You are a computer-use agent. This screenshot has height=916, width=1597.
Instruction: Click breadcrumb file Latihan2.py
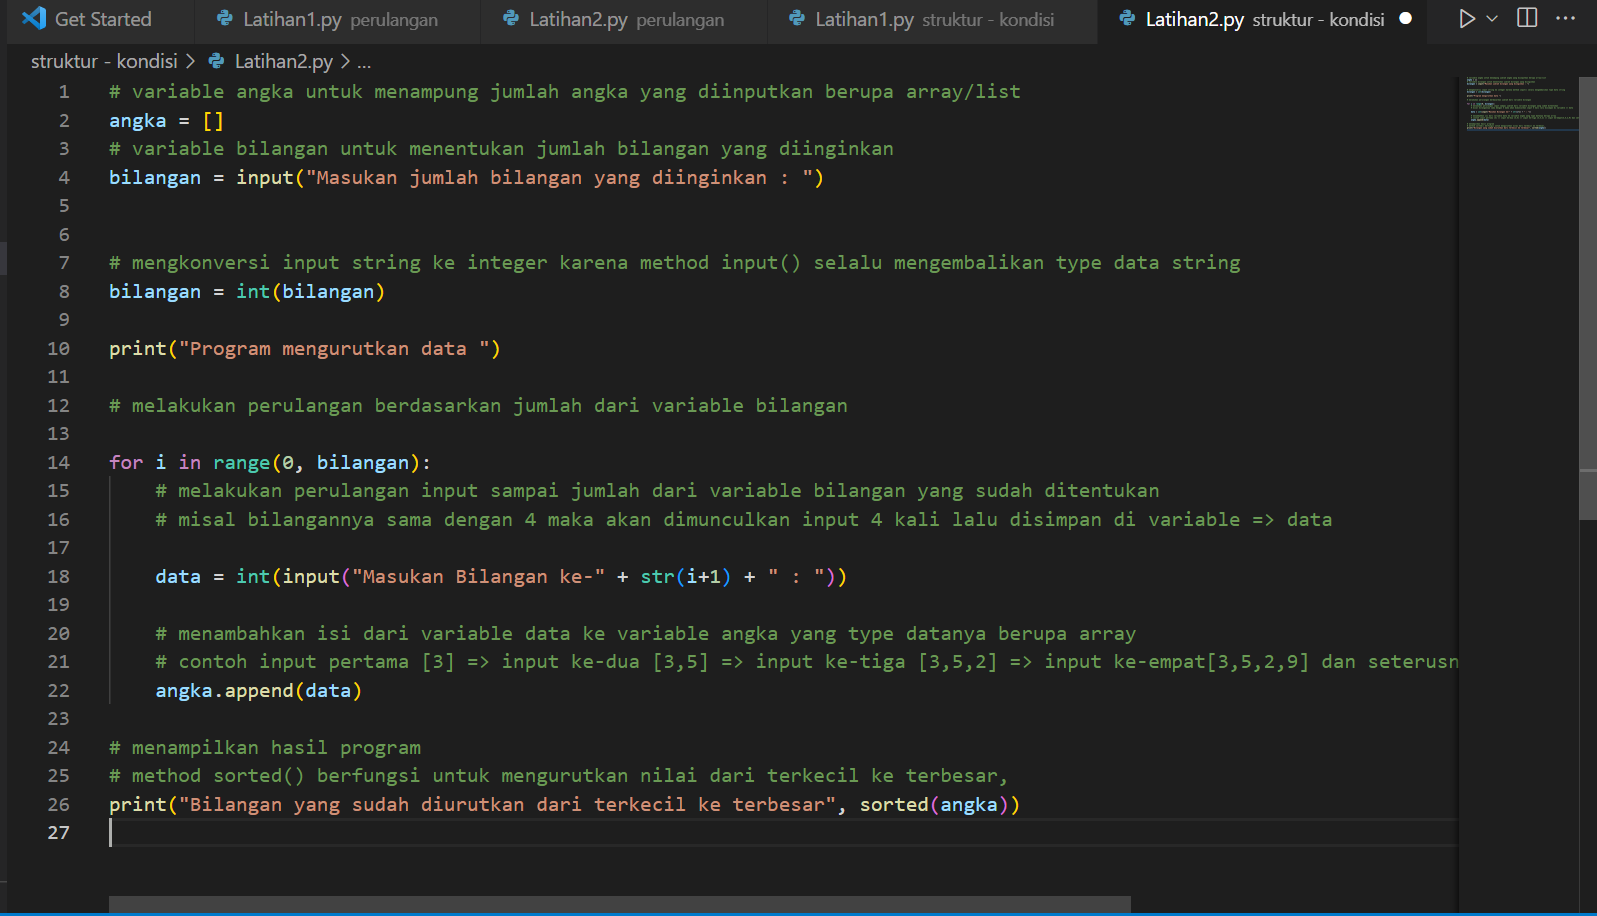284,61
